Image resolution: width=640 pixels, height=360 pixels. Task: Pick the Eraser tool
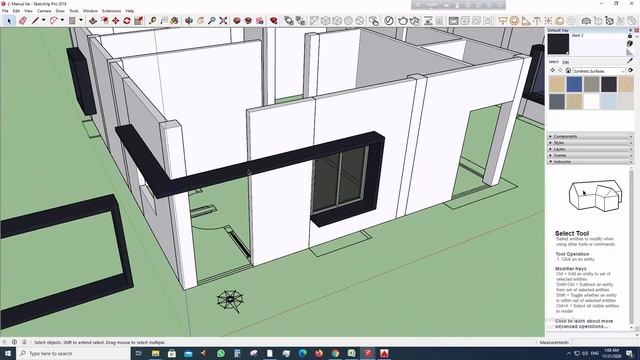click(x=23, y=20)
